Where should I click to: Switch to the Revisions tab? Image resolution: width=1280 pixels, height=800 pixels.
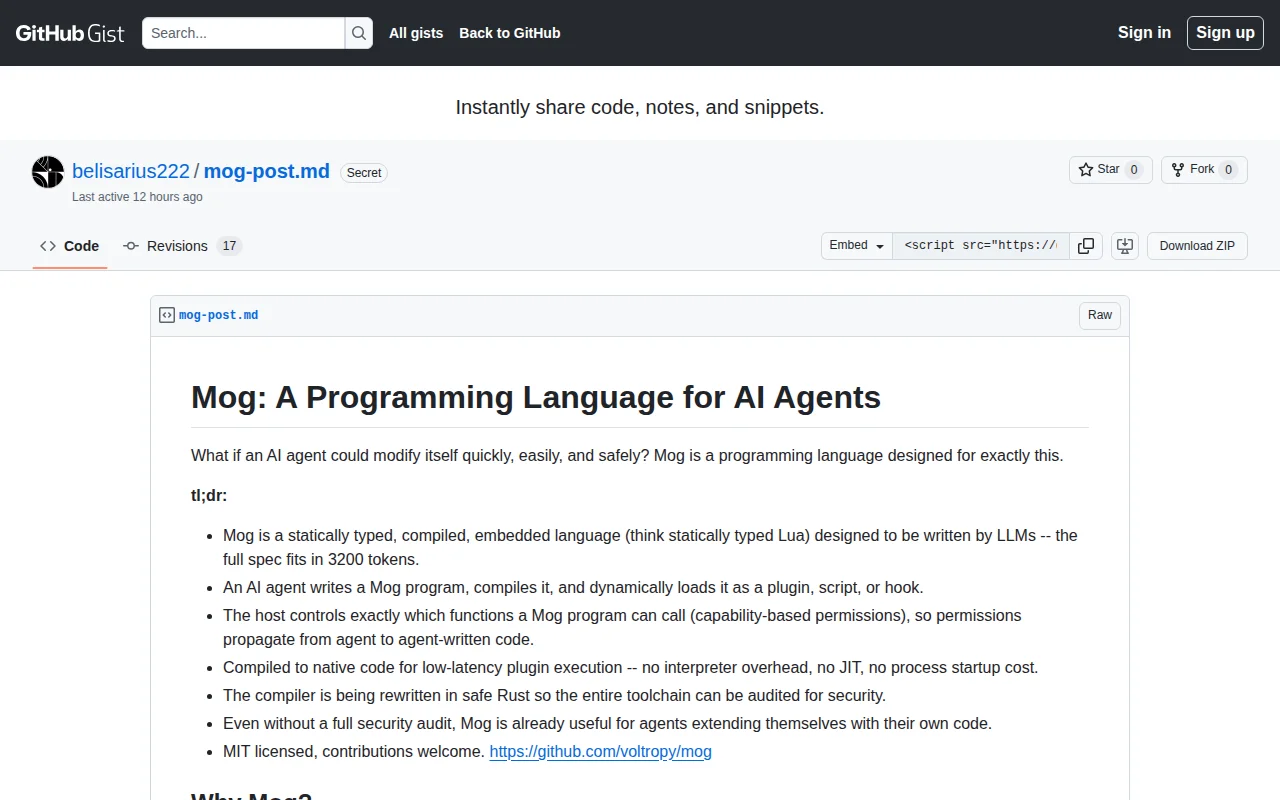tap(183, 246)
